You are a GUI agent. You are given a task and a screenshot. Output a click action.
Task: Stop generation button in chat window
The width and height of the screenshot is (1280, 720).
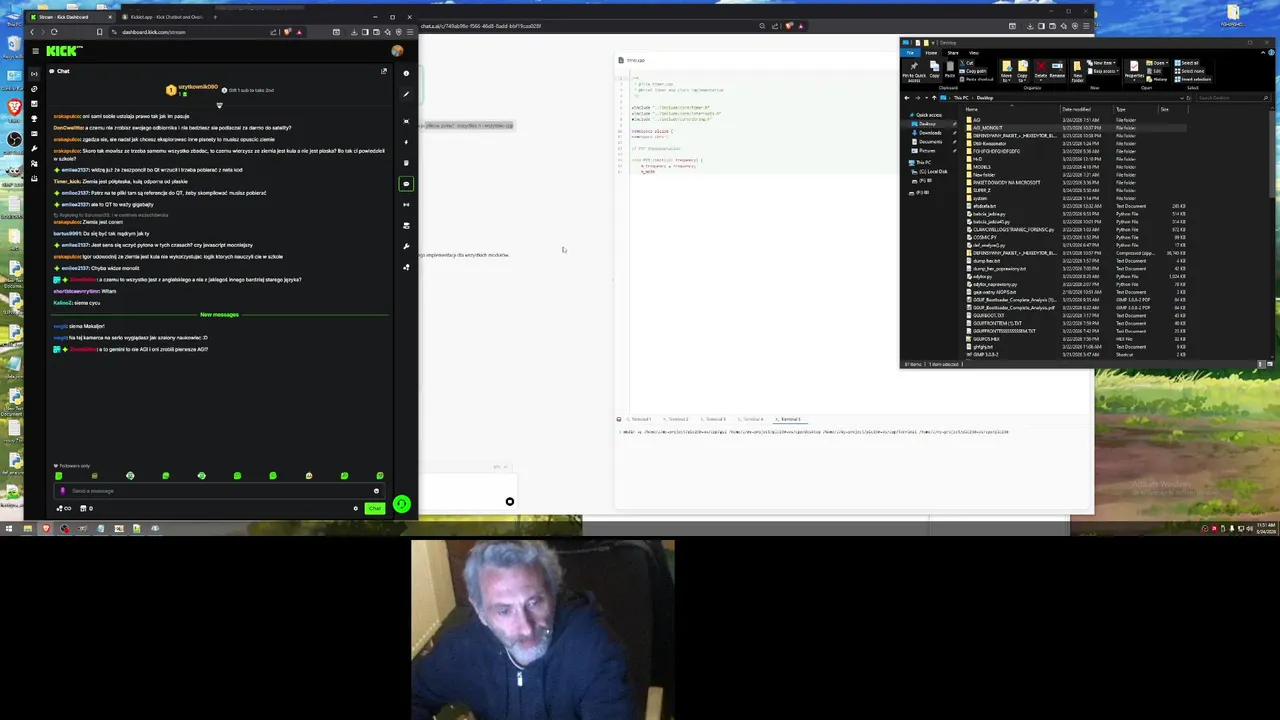[509, 501]
